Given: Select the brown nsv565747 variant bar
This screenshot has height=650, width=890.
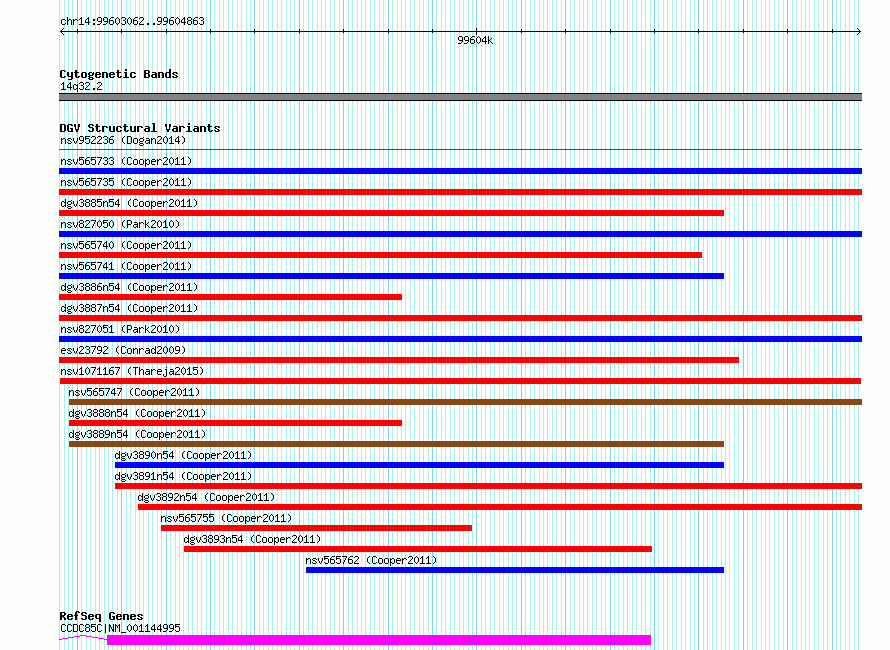Looking at the screenshot, I should point(465,402).
